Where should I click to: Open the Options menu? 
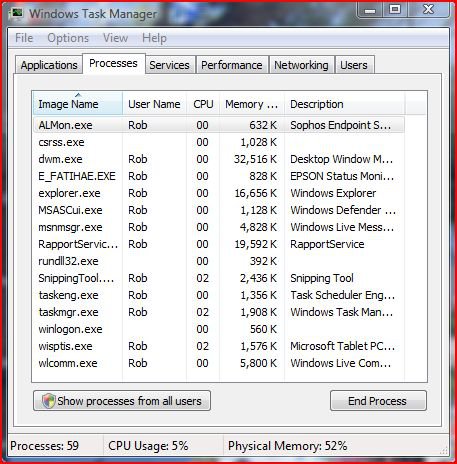click(x=68, y=38)
